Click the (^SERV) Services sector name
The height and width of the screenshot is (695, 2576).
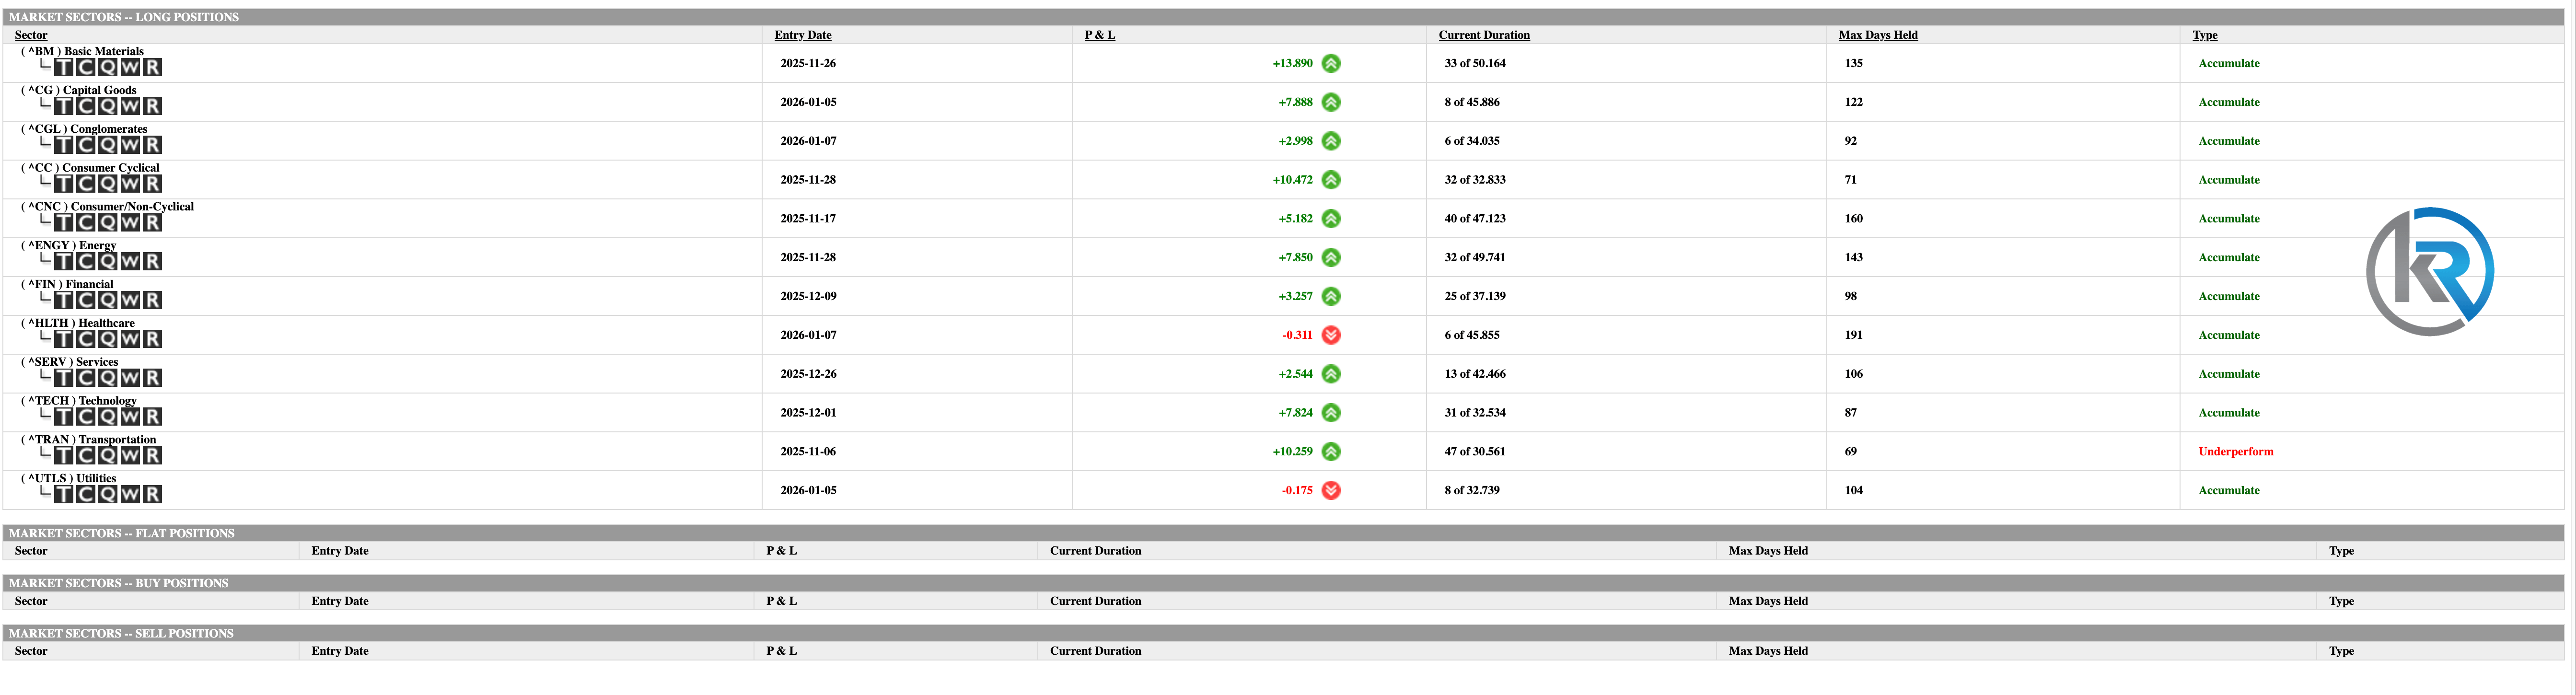point(69,361)
